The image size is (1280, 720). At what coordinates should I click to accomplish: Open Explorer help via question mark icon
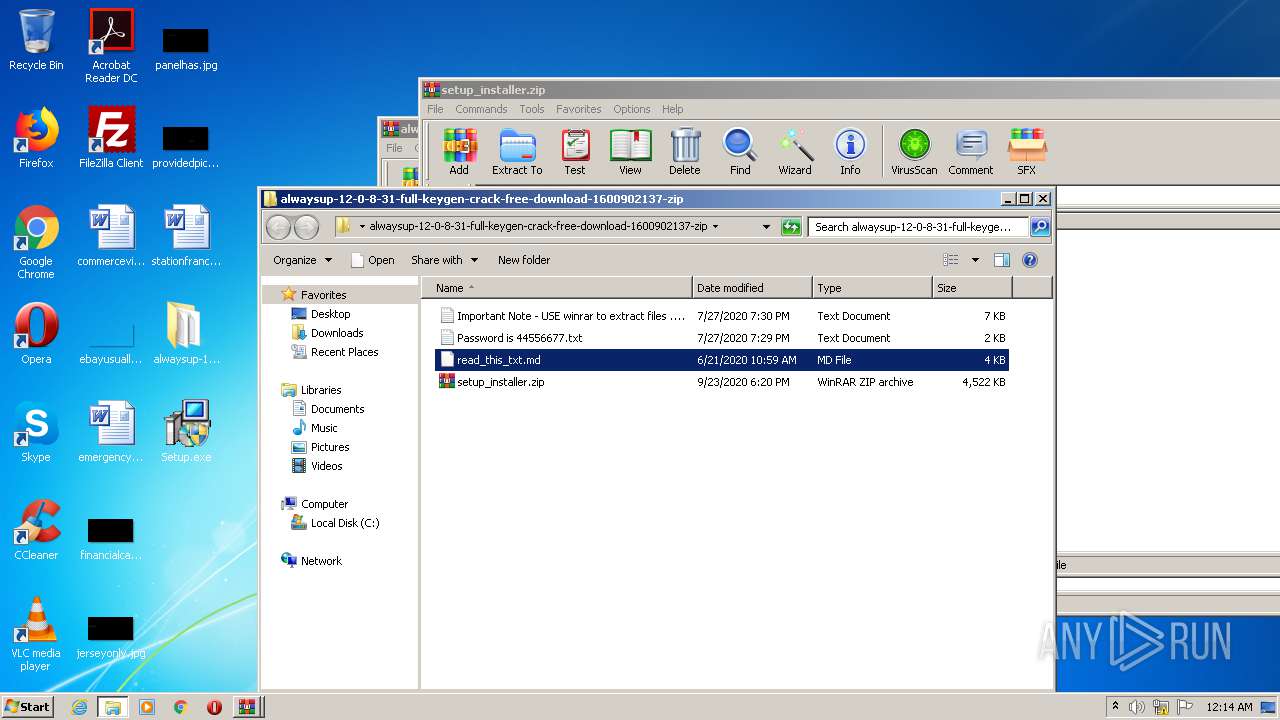coord(1030,260)
